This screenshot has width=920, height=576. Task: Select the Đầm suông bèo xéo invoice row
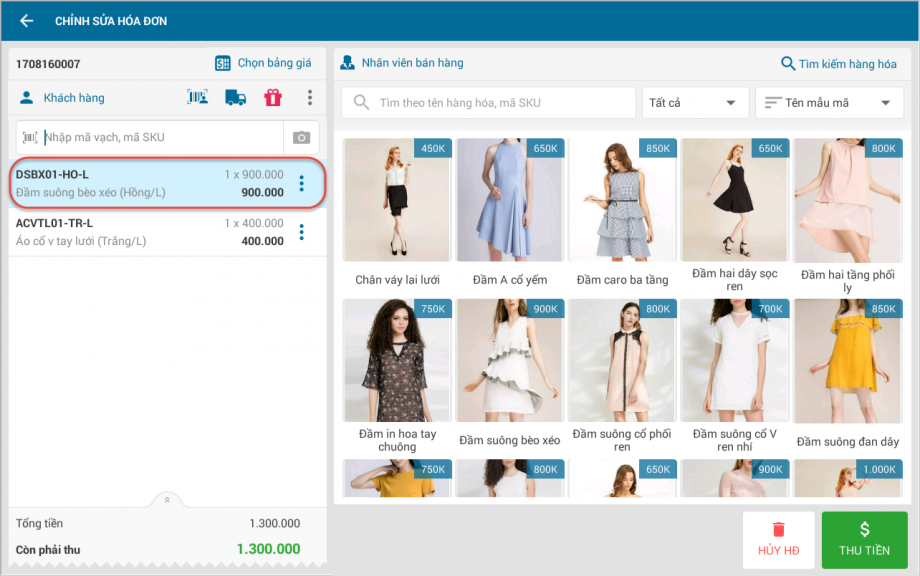pos(167,183)
